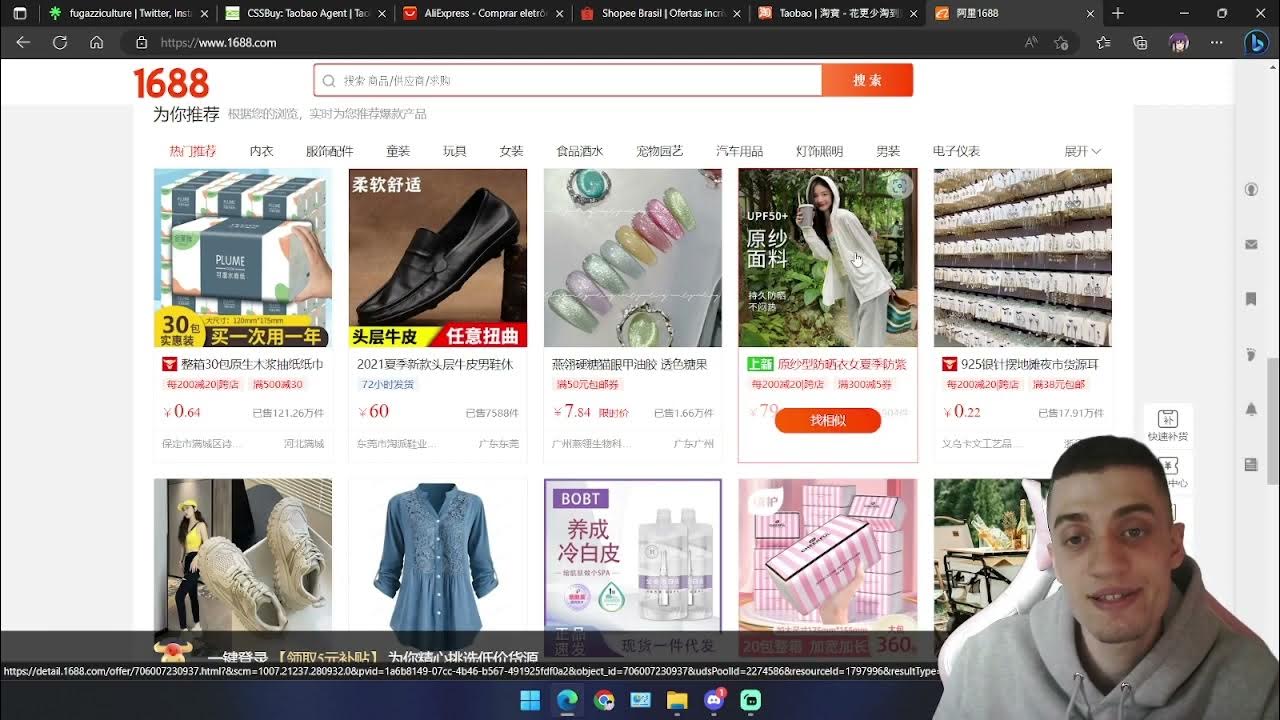This screenshot has height=720, width=1280.
Task: Open read aloud icon in address bar
Action: pyautogui.click(x=1031, y=43)
